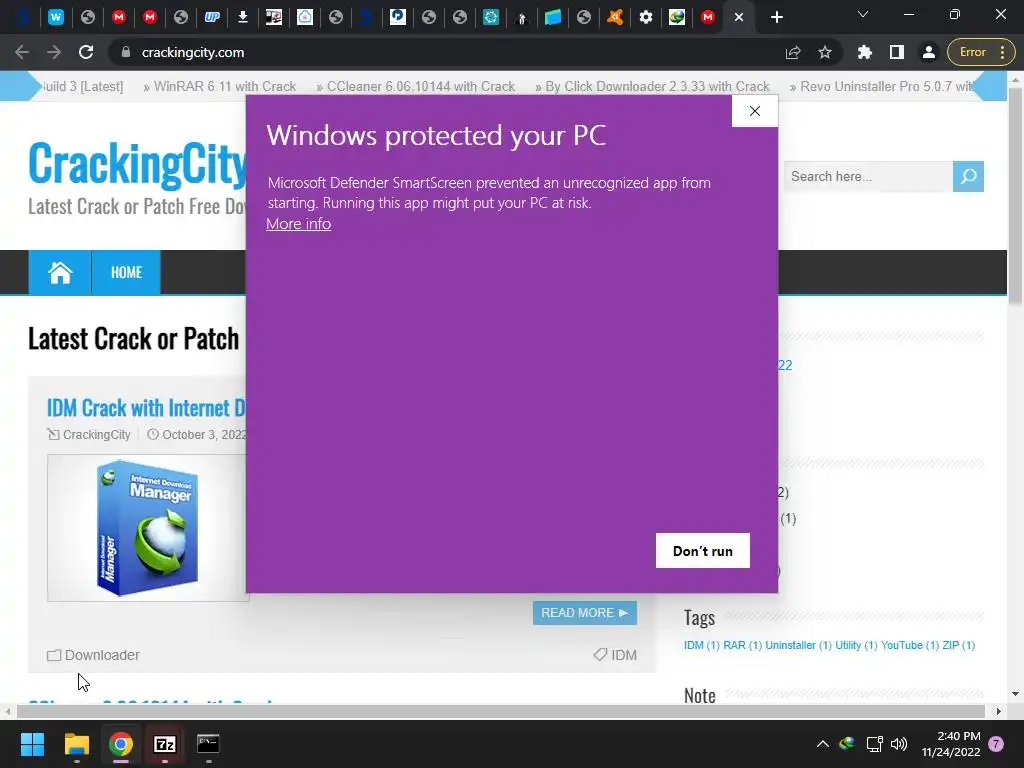The image size is (1024, 768).
Task: Select the "IDM (1)" tag in Tags
Action: 701,645
